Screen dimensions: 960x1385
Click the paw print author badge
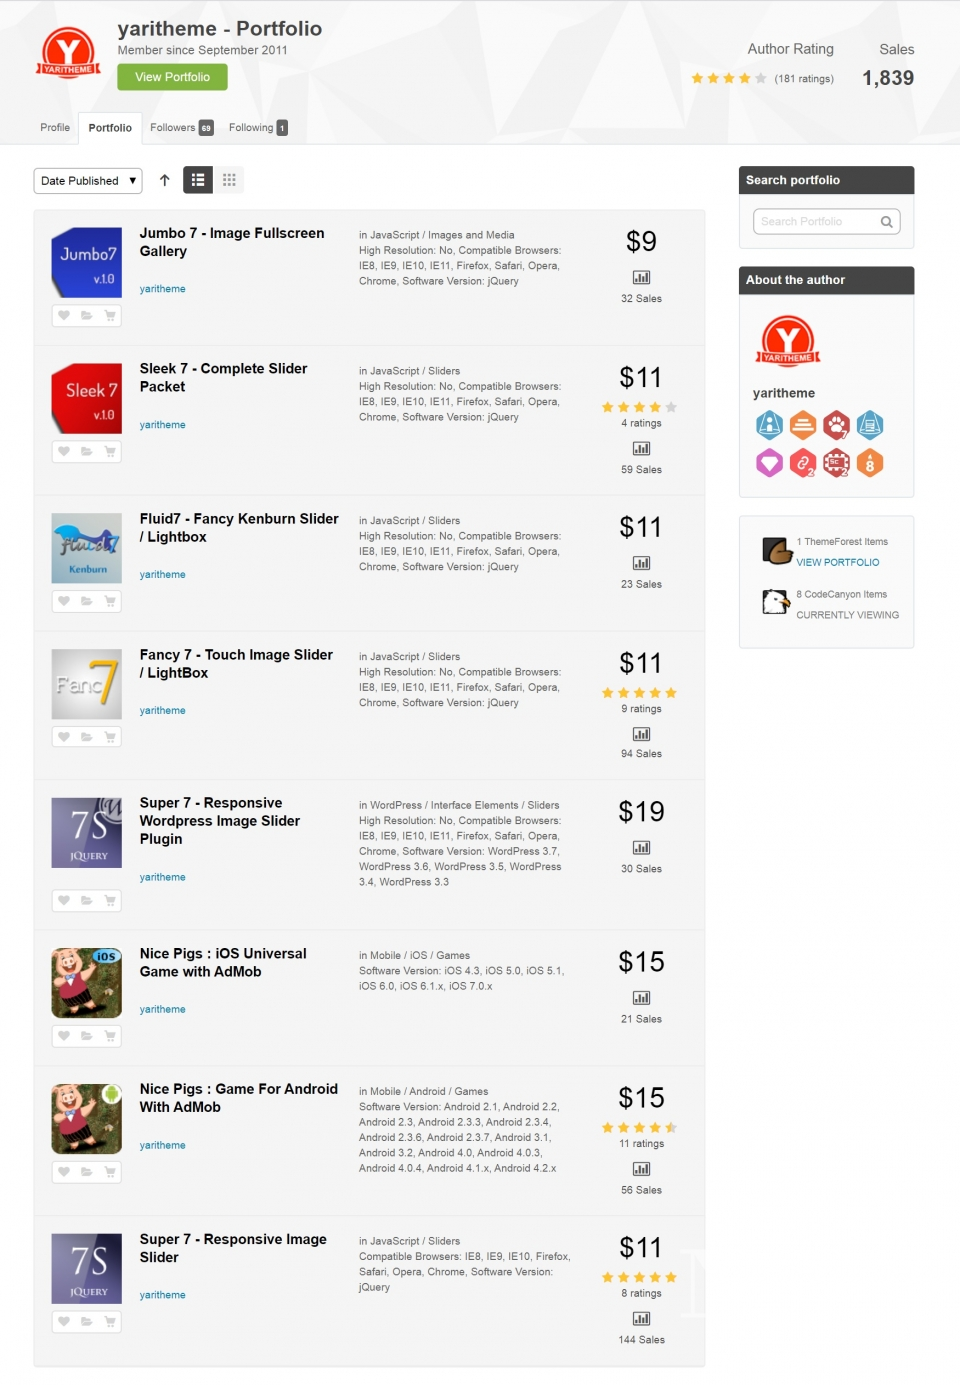click(836, 425)
